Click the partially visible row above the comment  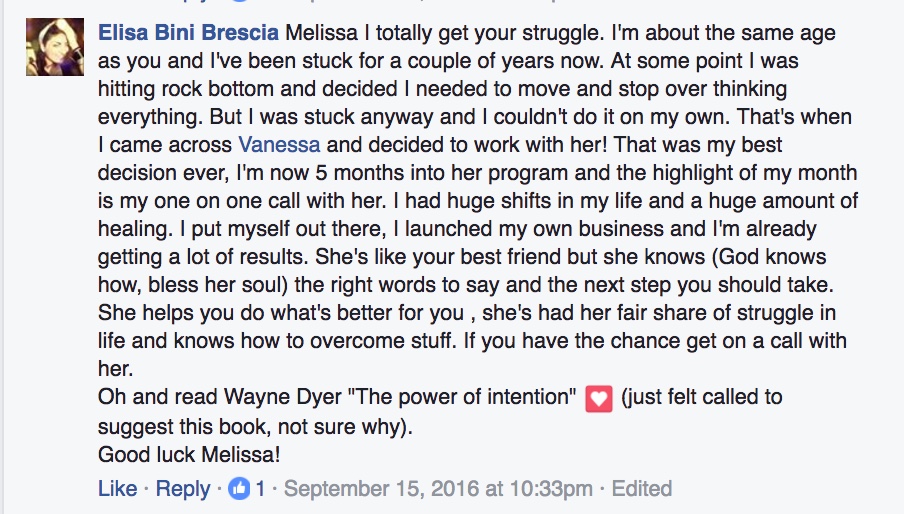452,3
